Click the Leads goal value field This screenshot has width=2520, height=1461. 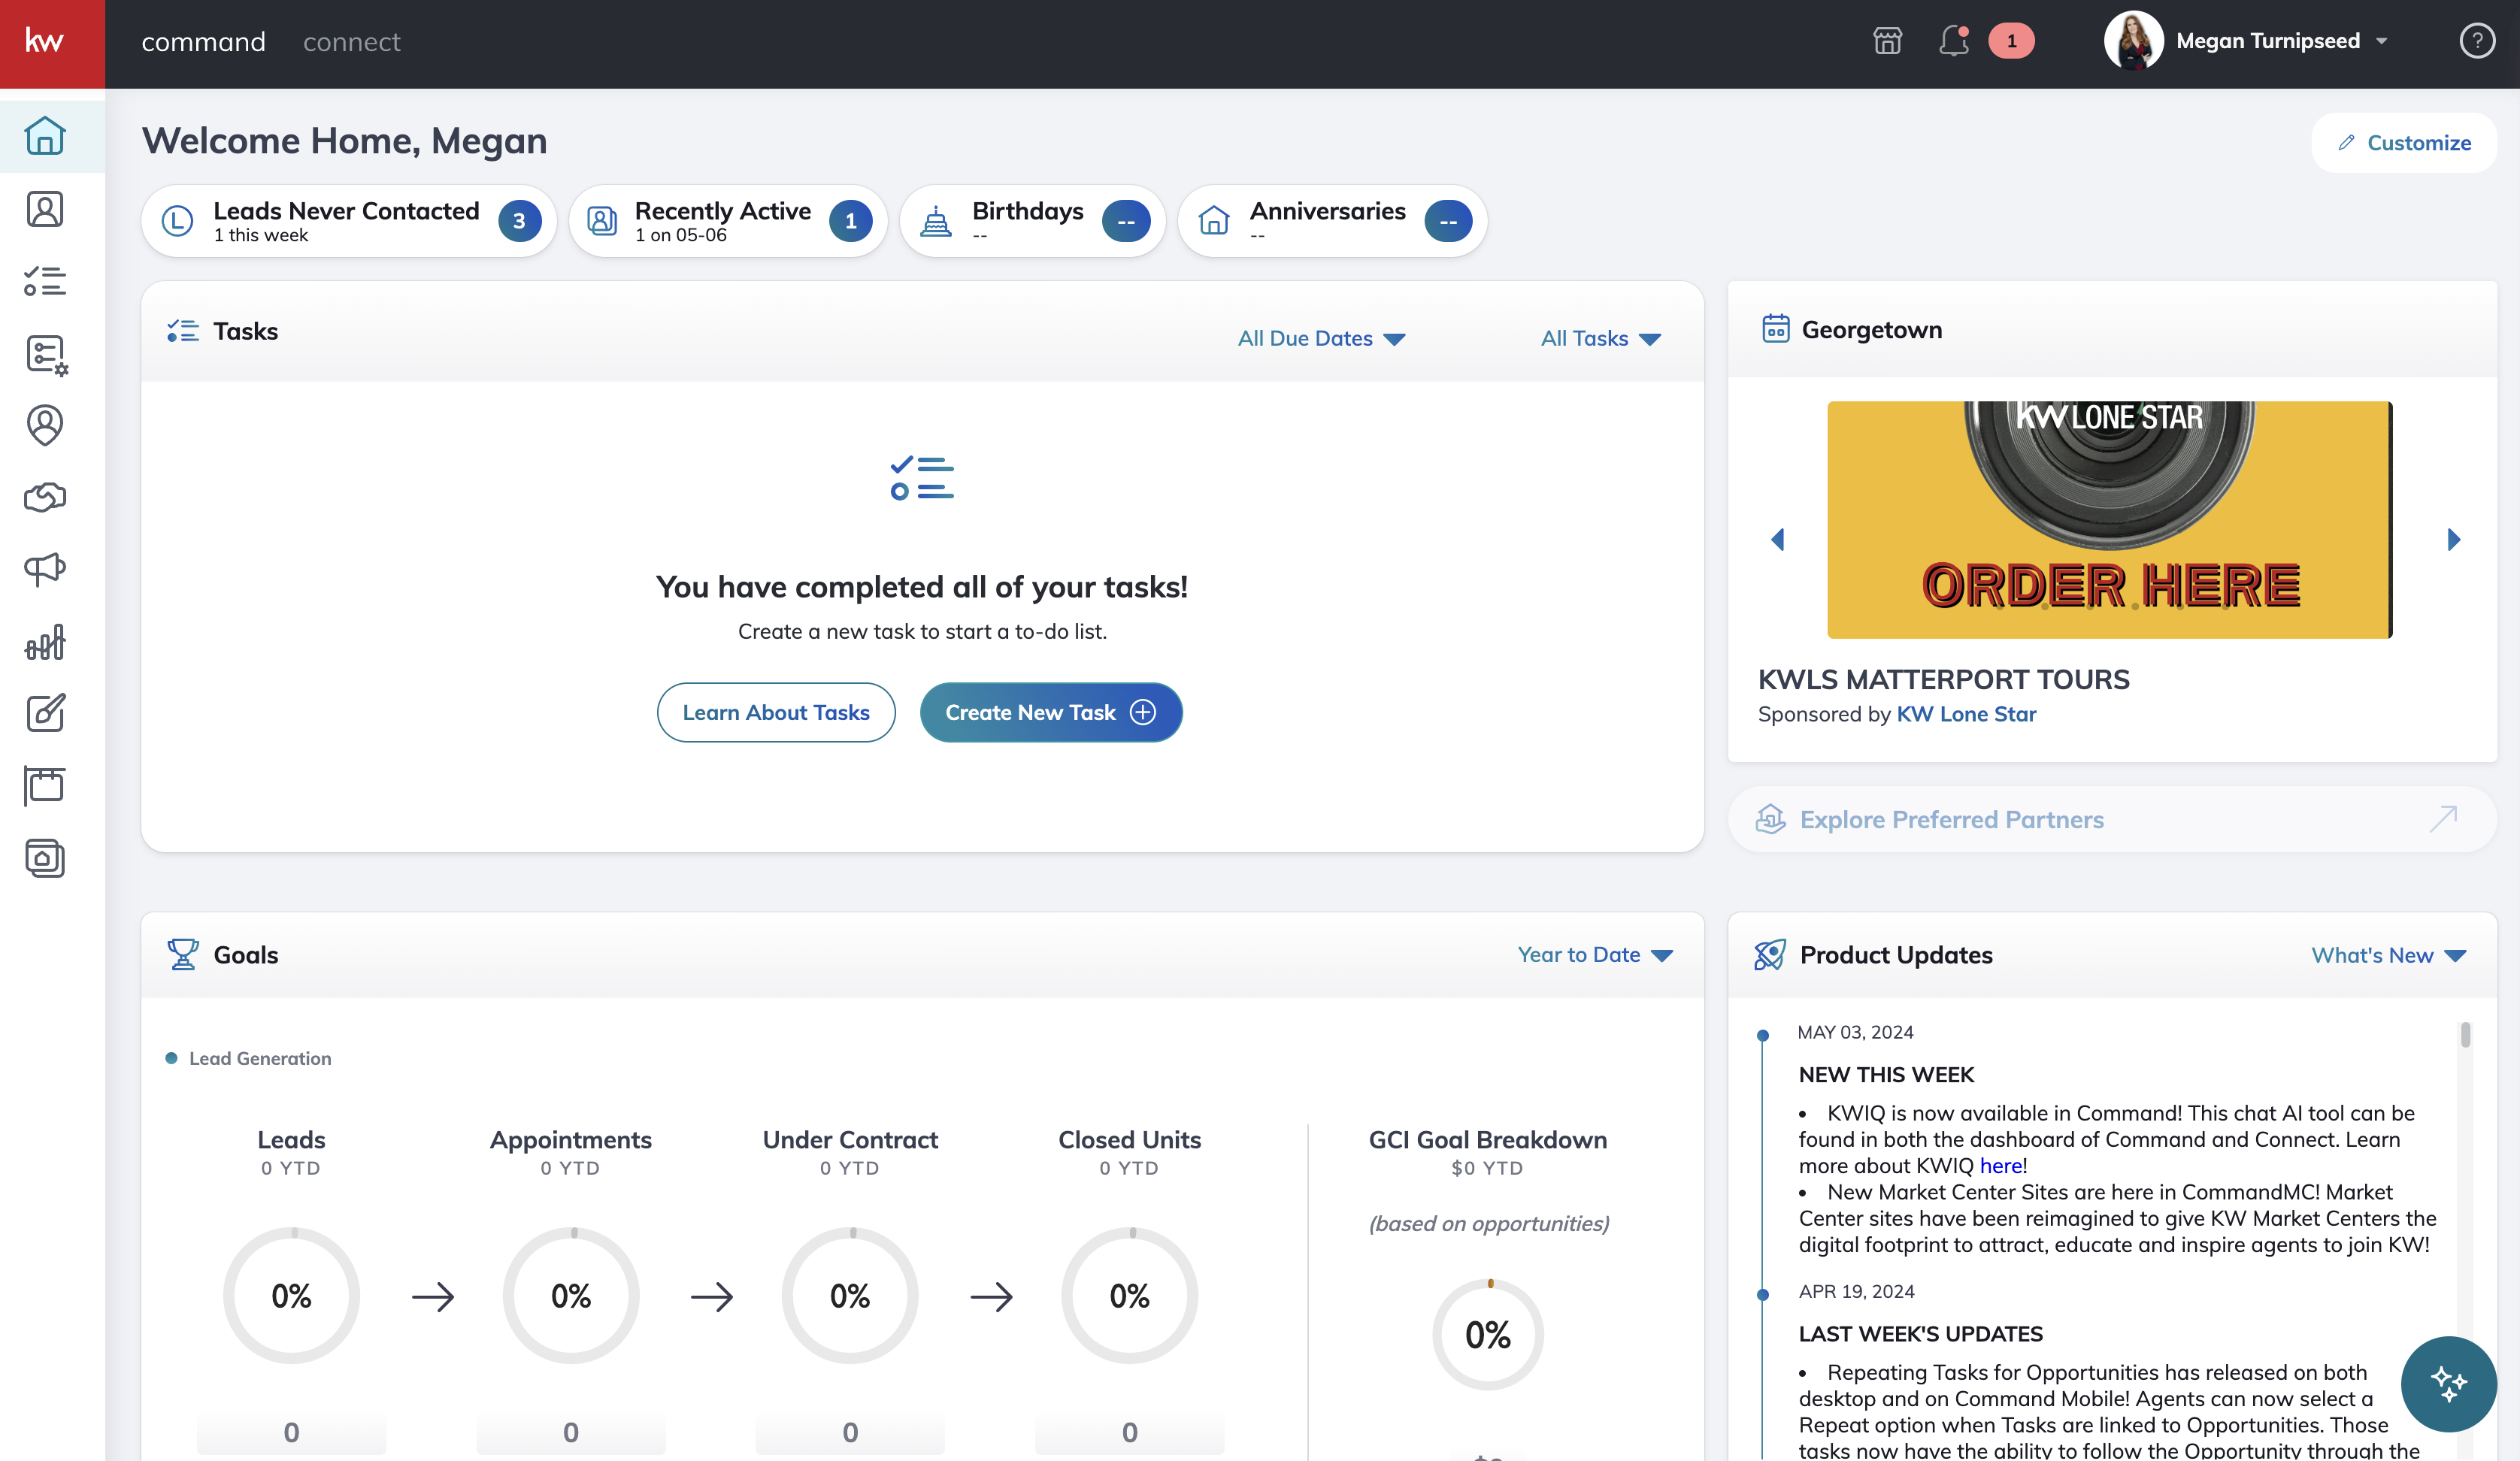tap(291, 1433)
